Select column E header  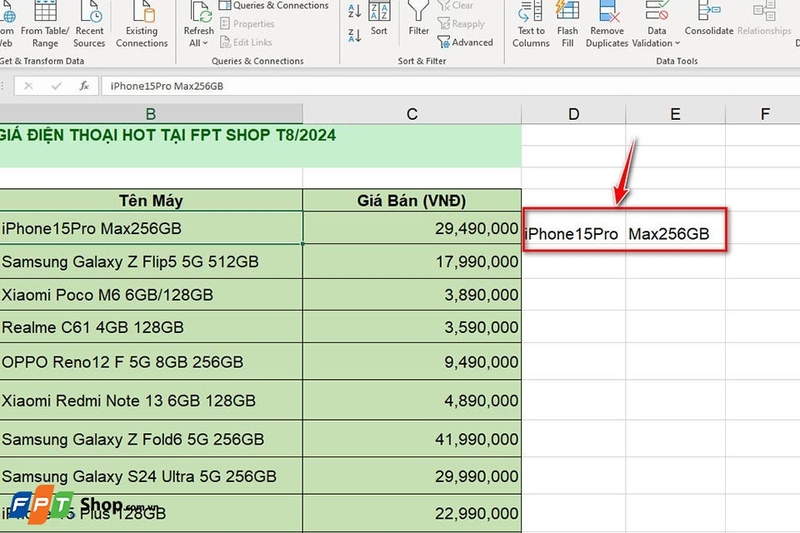pyautogui.click(x=675, y=114)
